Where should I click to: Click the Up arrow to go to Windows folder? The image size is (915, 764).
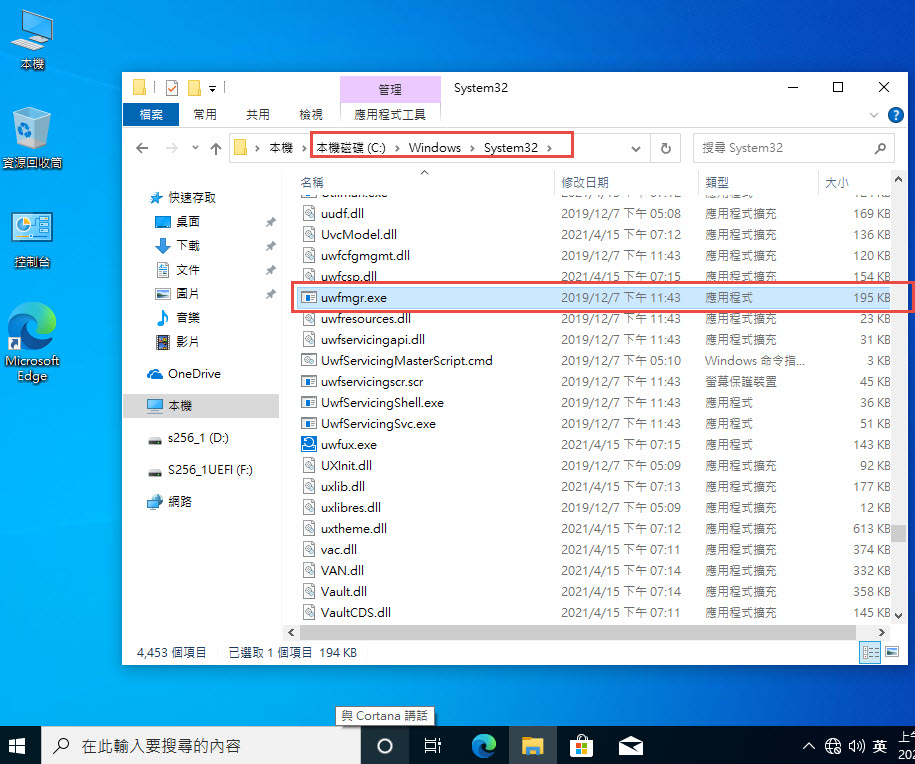pyautogui.click(x=216, y=147)
